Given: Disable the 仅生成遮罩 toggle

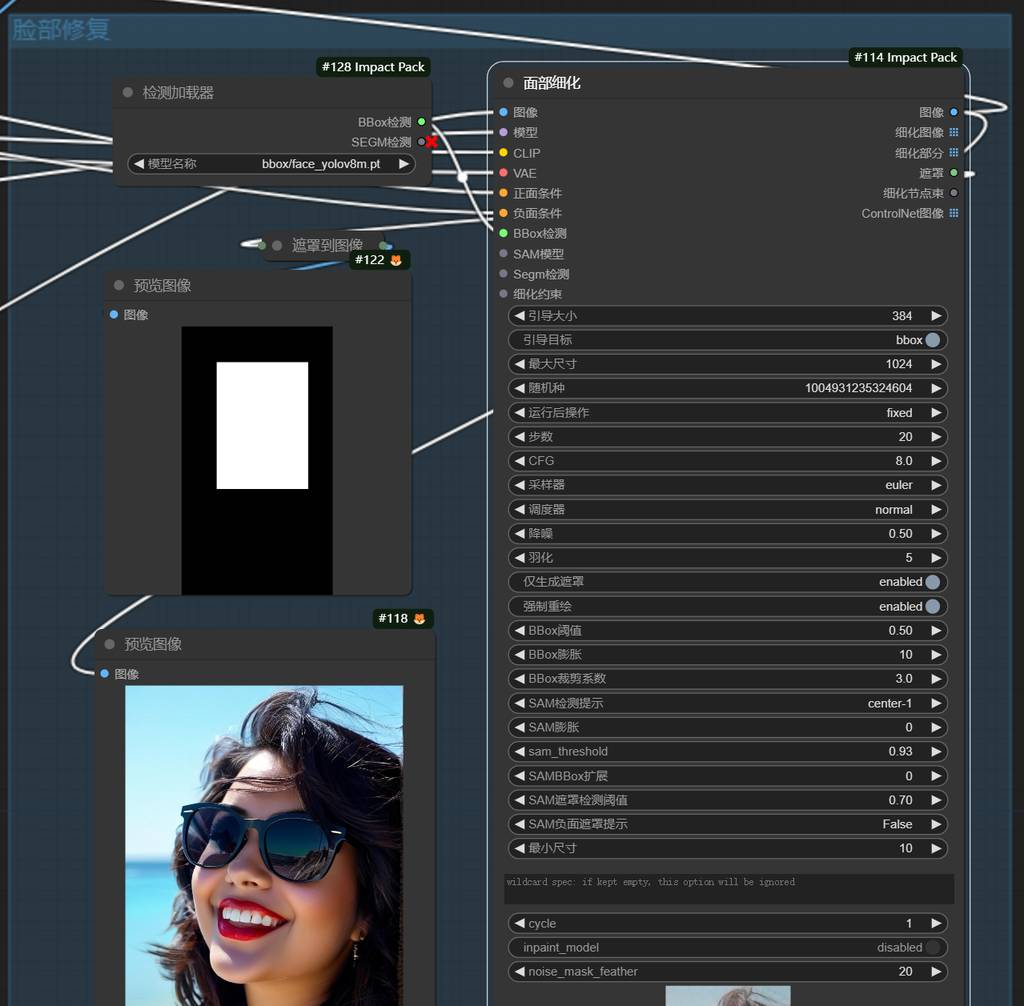Looking at the screenshot, I should (x=932, y=582).
